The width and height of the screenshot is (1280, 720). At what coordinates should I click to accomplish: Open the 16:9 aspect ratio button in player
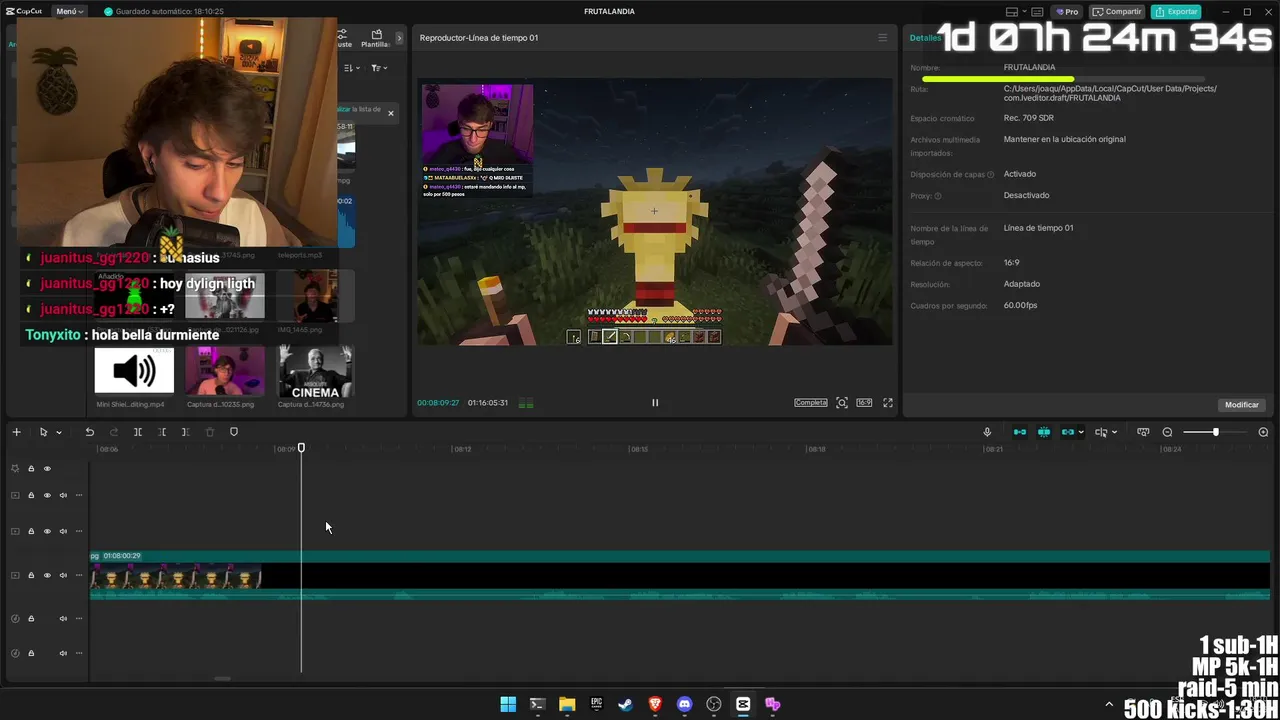coord(864,403)
